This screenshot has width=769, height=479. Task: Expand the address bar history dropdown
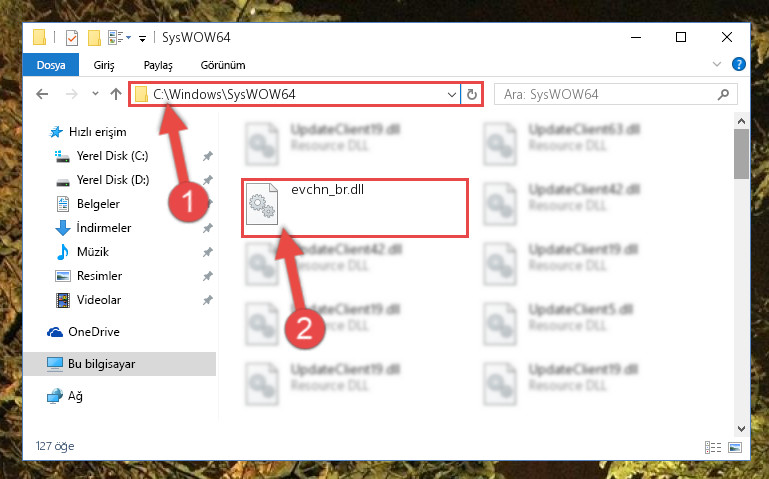coord(452,94)
